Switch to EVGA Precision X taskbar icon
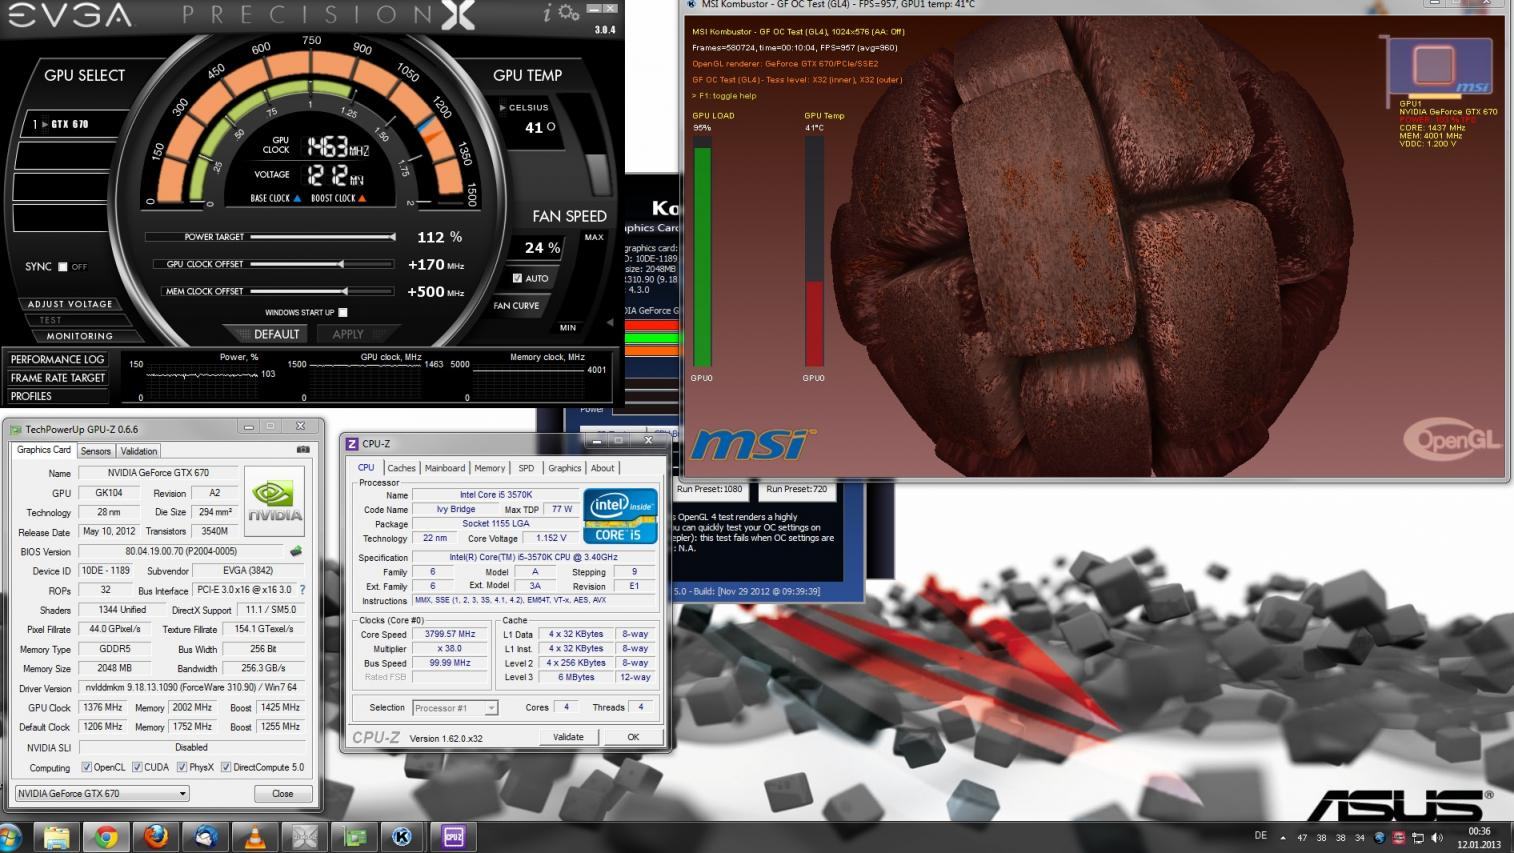 304,837
